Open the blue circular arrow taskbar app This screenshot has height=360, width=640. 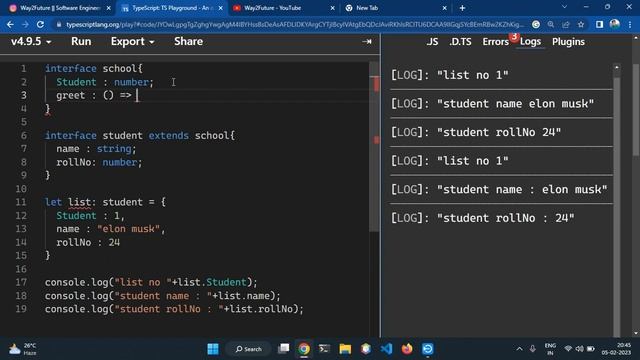pos(427,349)
